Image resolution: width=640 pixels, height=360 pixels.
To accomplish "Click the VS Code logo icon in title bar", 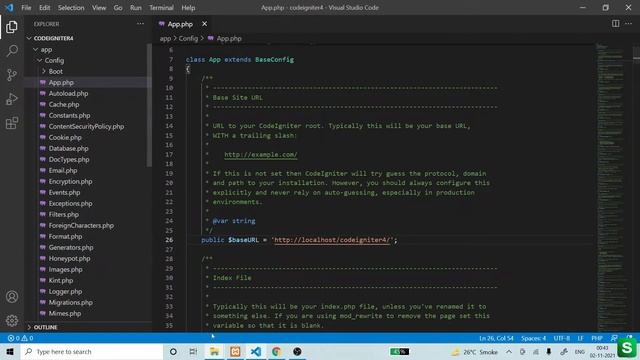I will [x=9, y=7].
